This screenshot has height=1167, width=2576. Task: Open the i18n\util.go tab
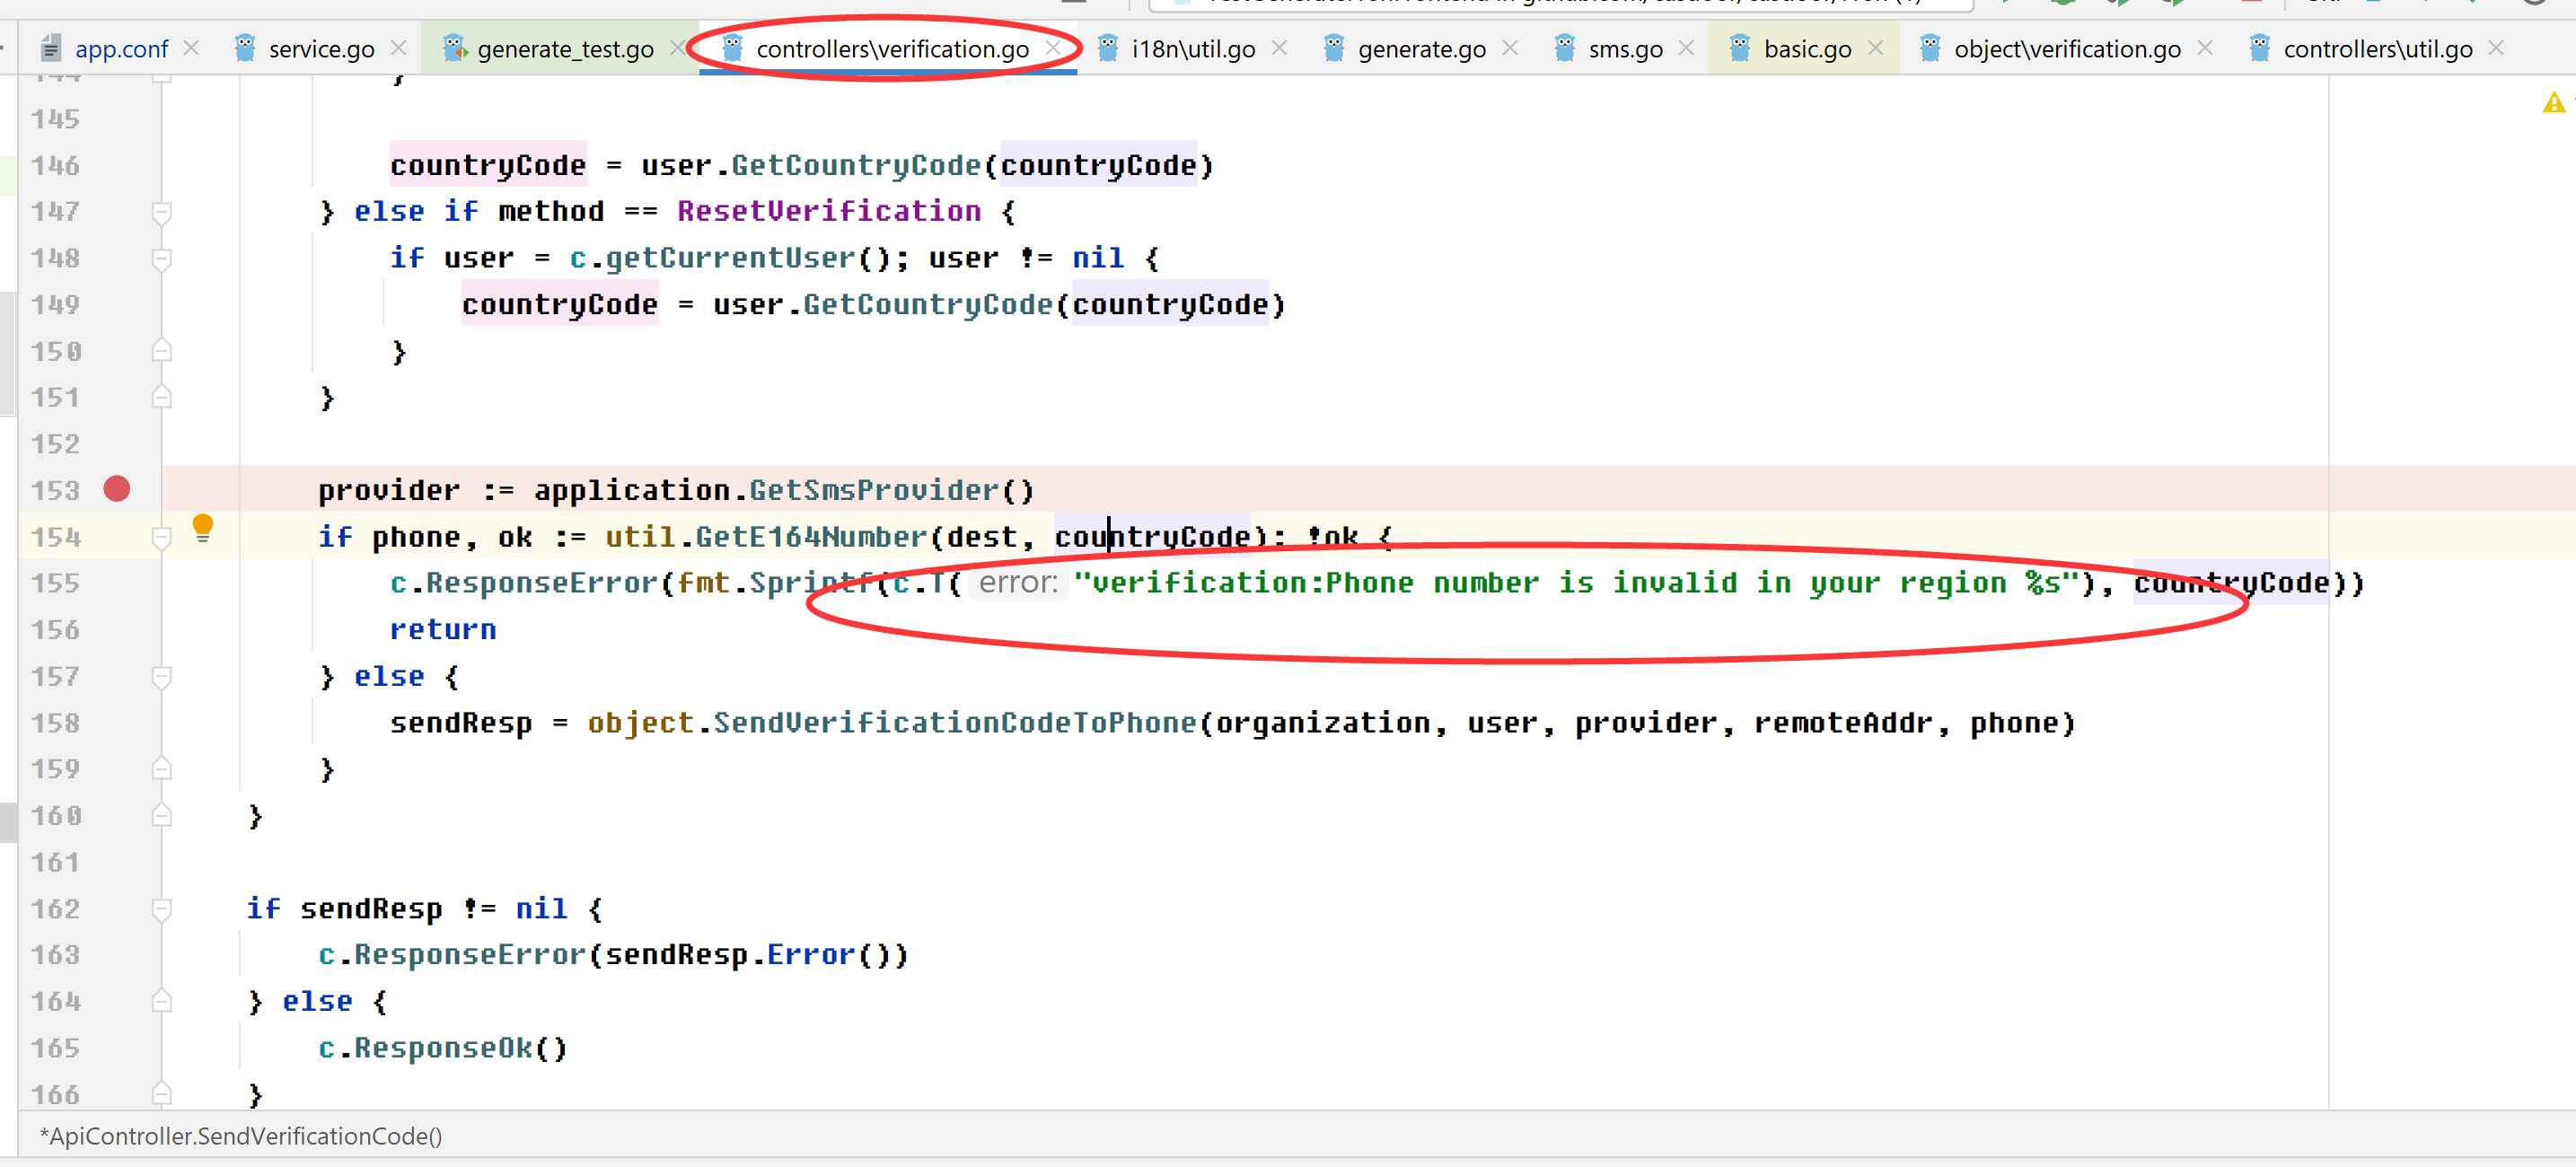point(1193,47)
